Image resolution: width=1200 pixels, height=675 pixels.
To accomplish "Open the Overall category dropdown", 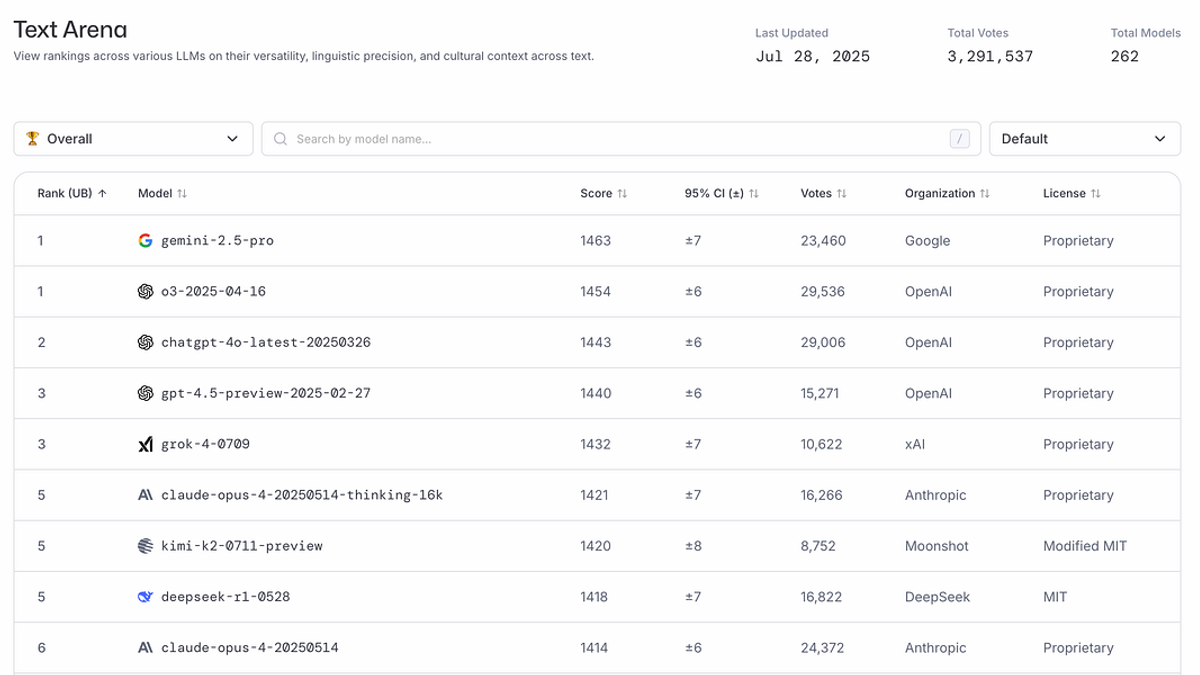I will pos(133,139).
